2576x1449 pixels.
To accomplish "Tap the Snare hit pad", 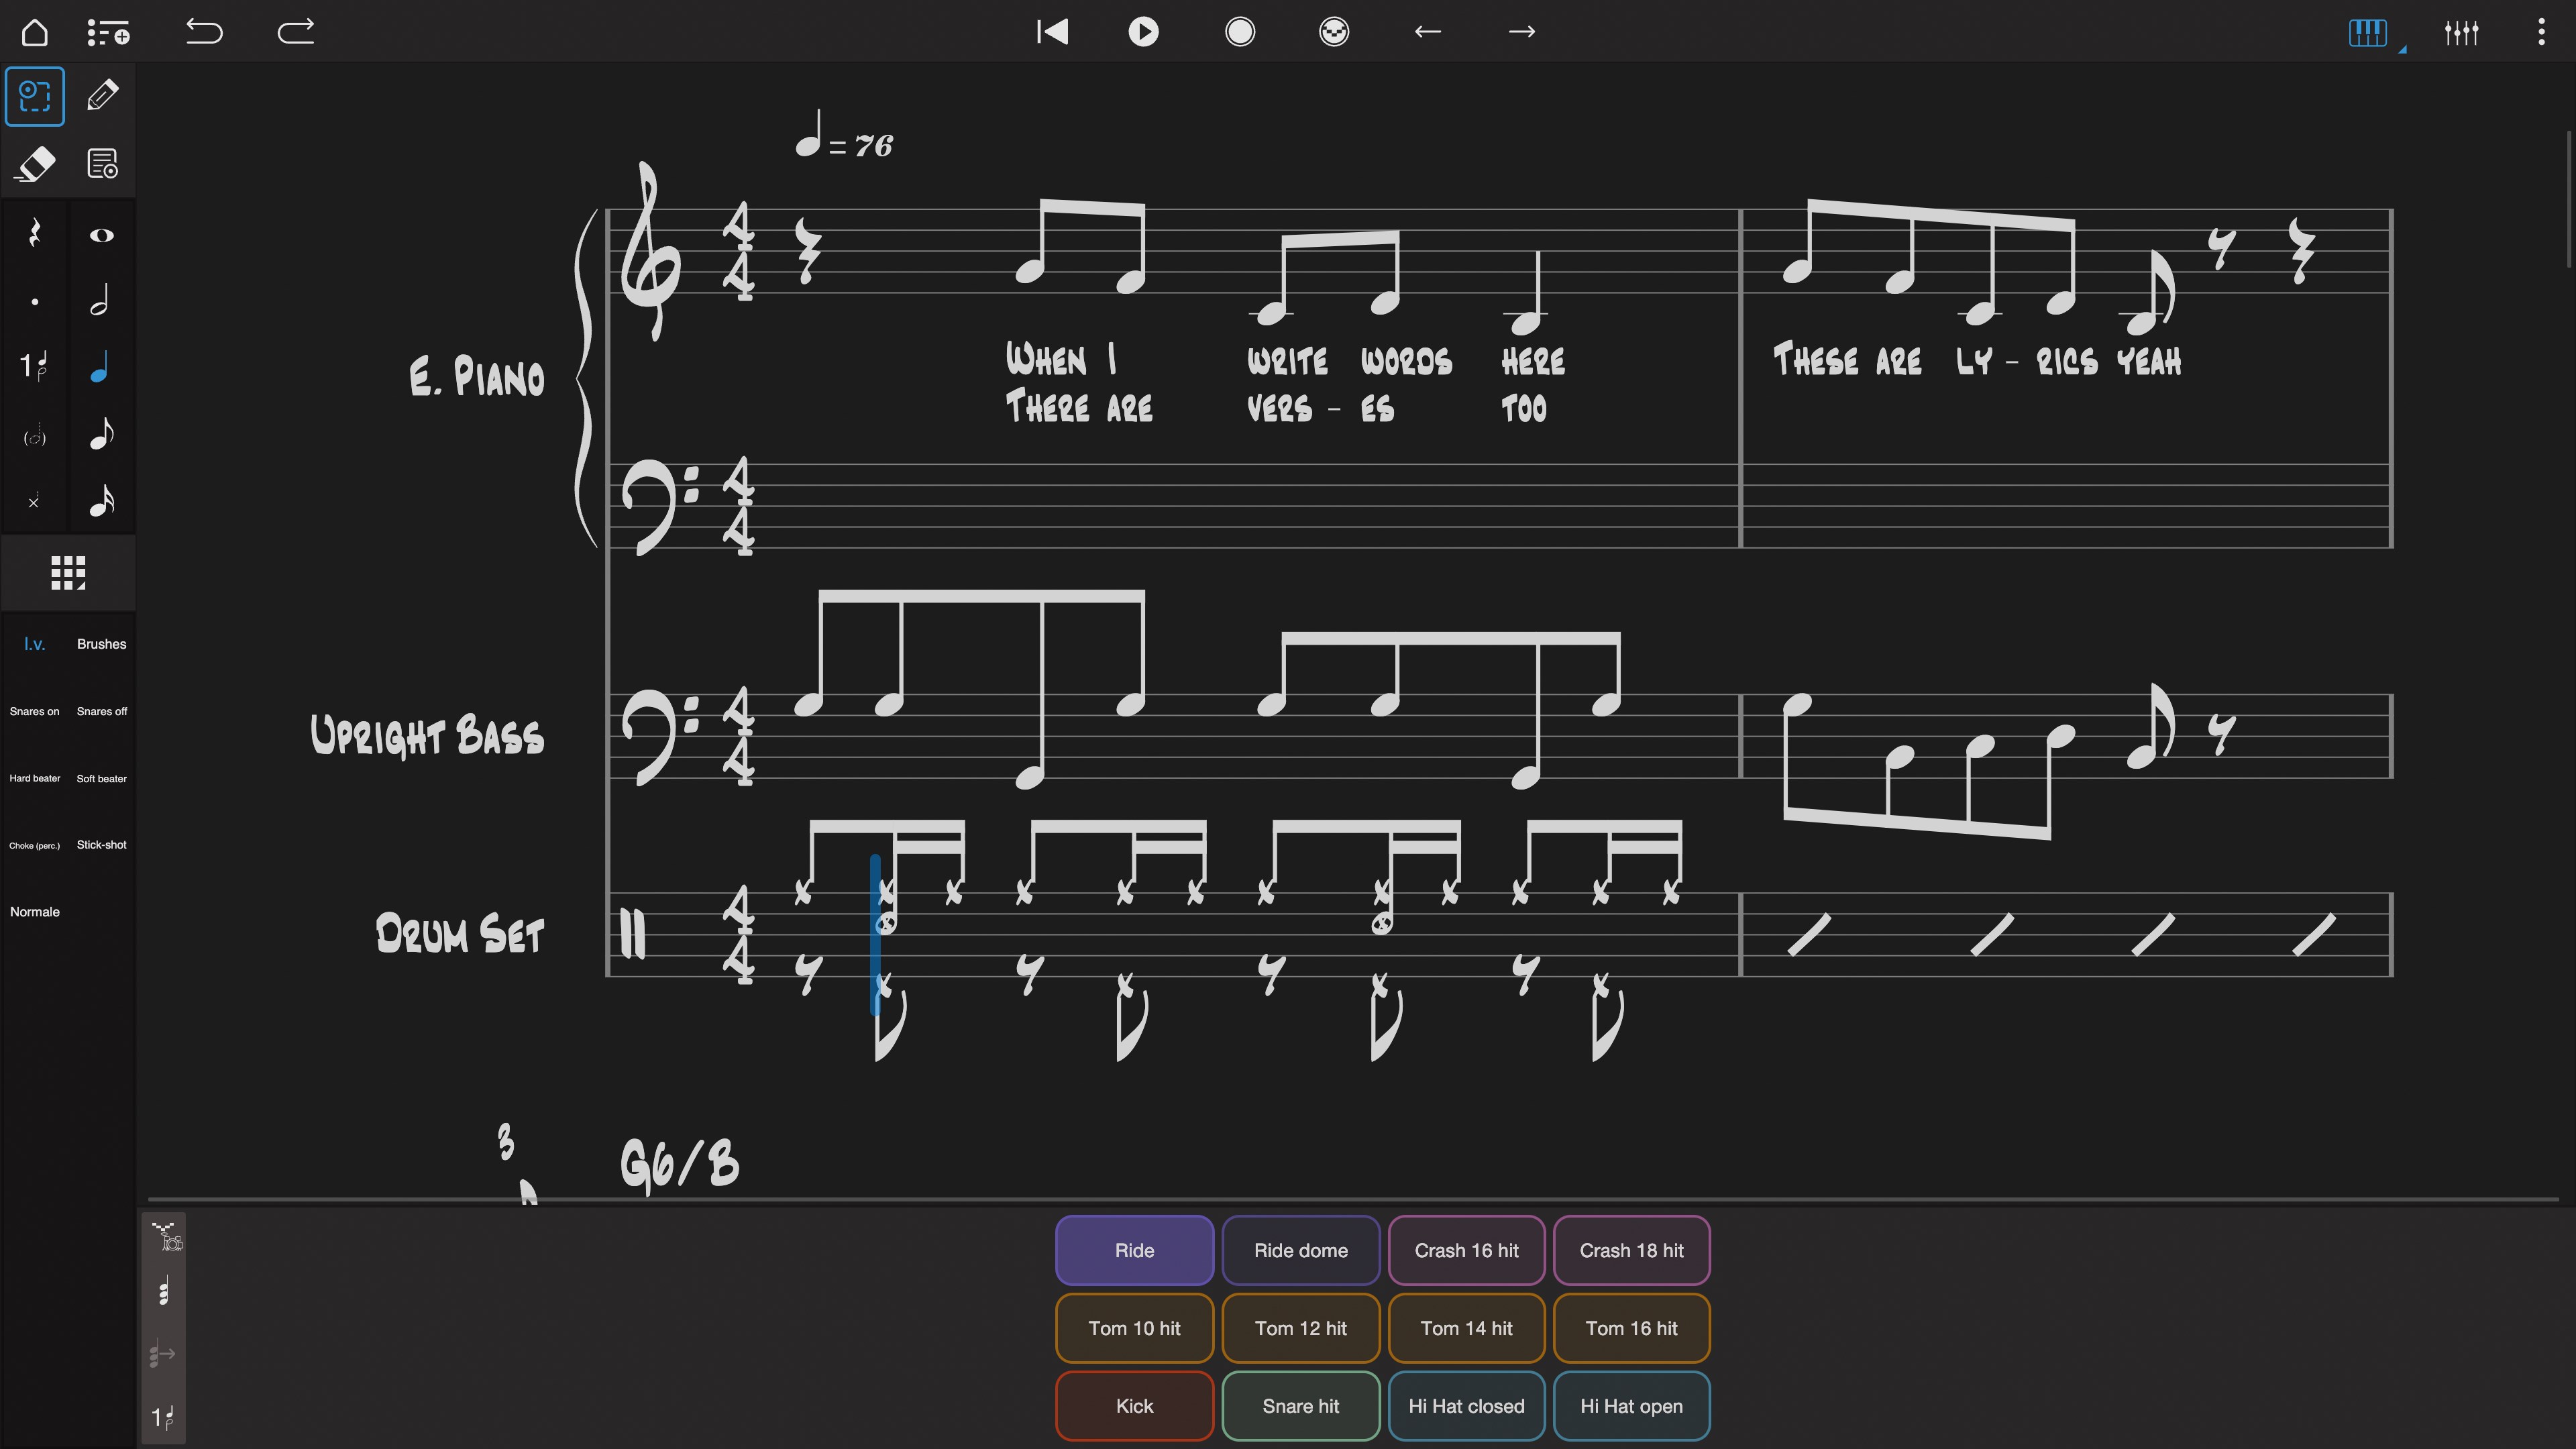I will [x=1299, y=1405].
